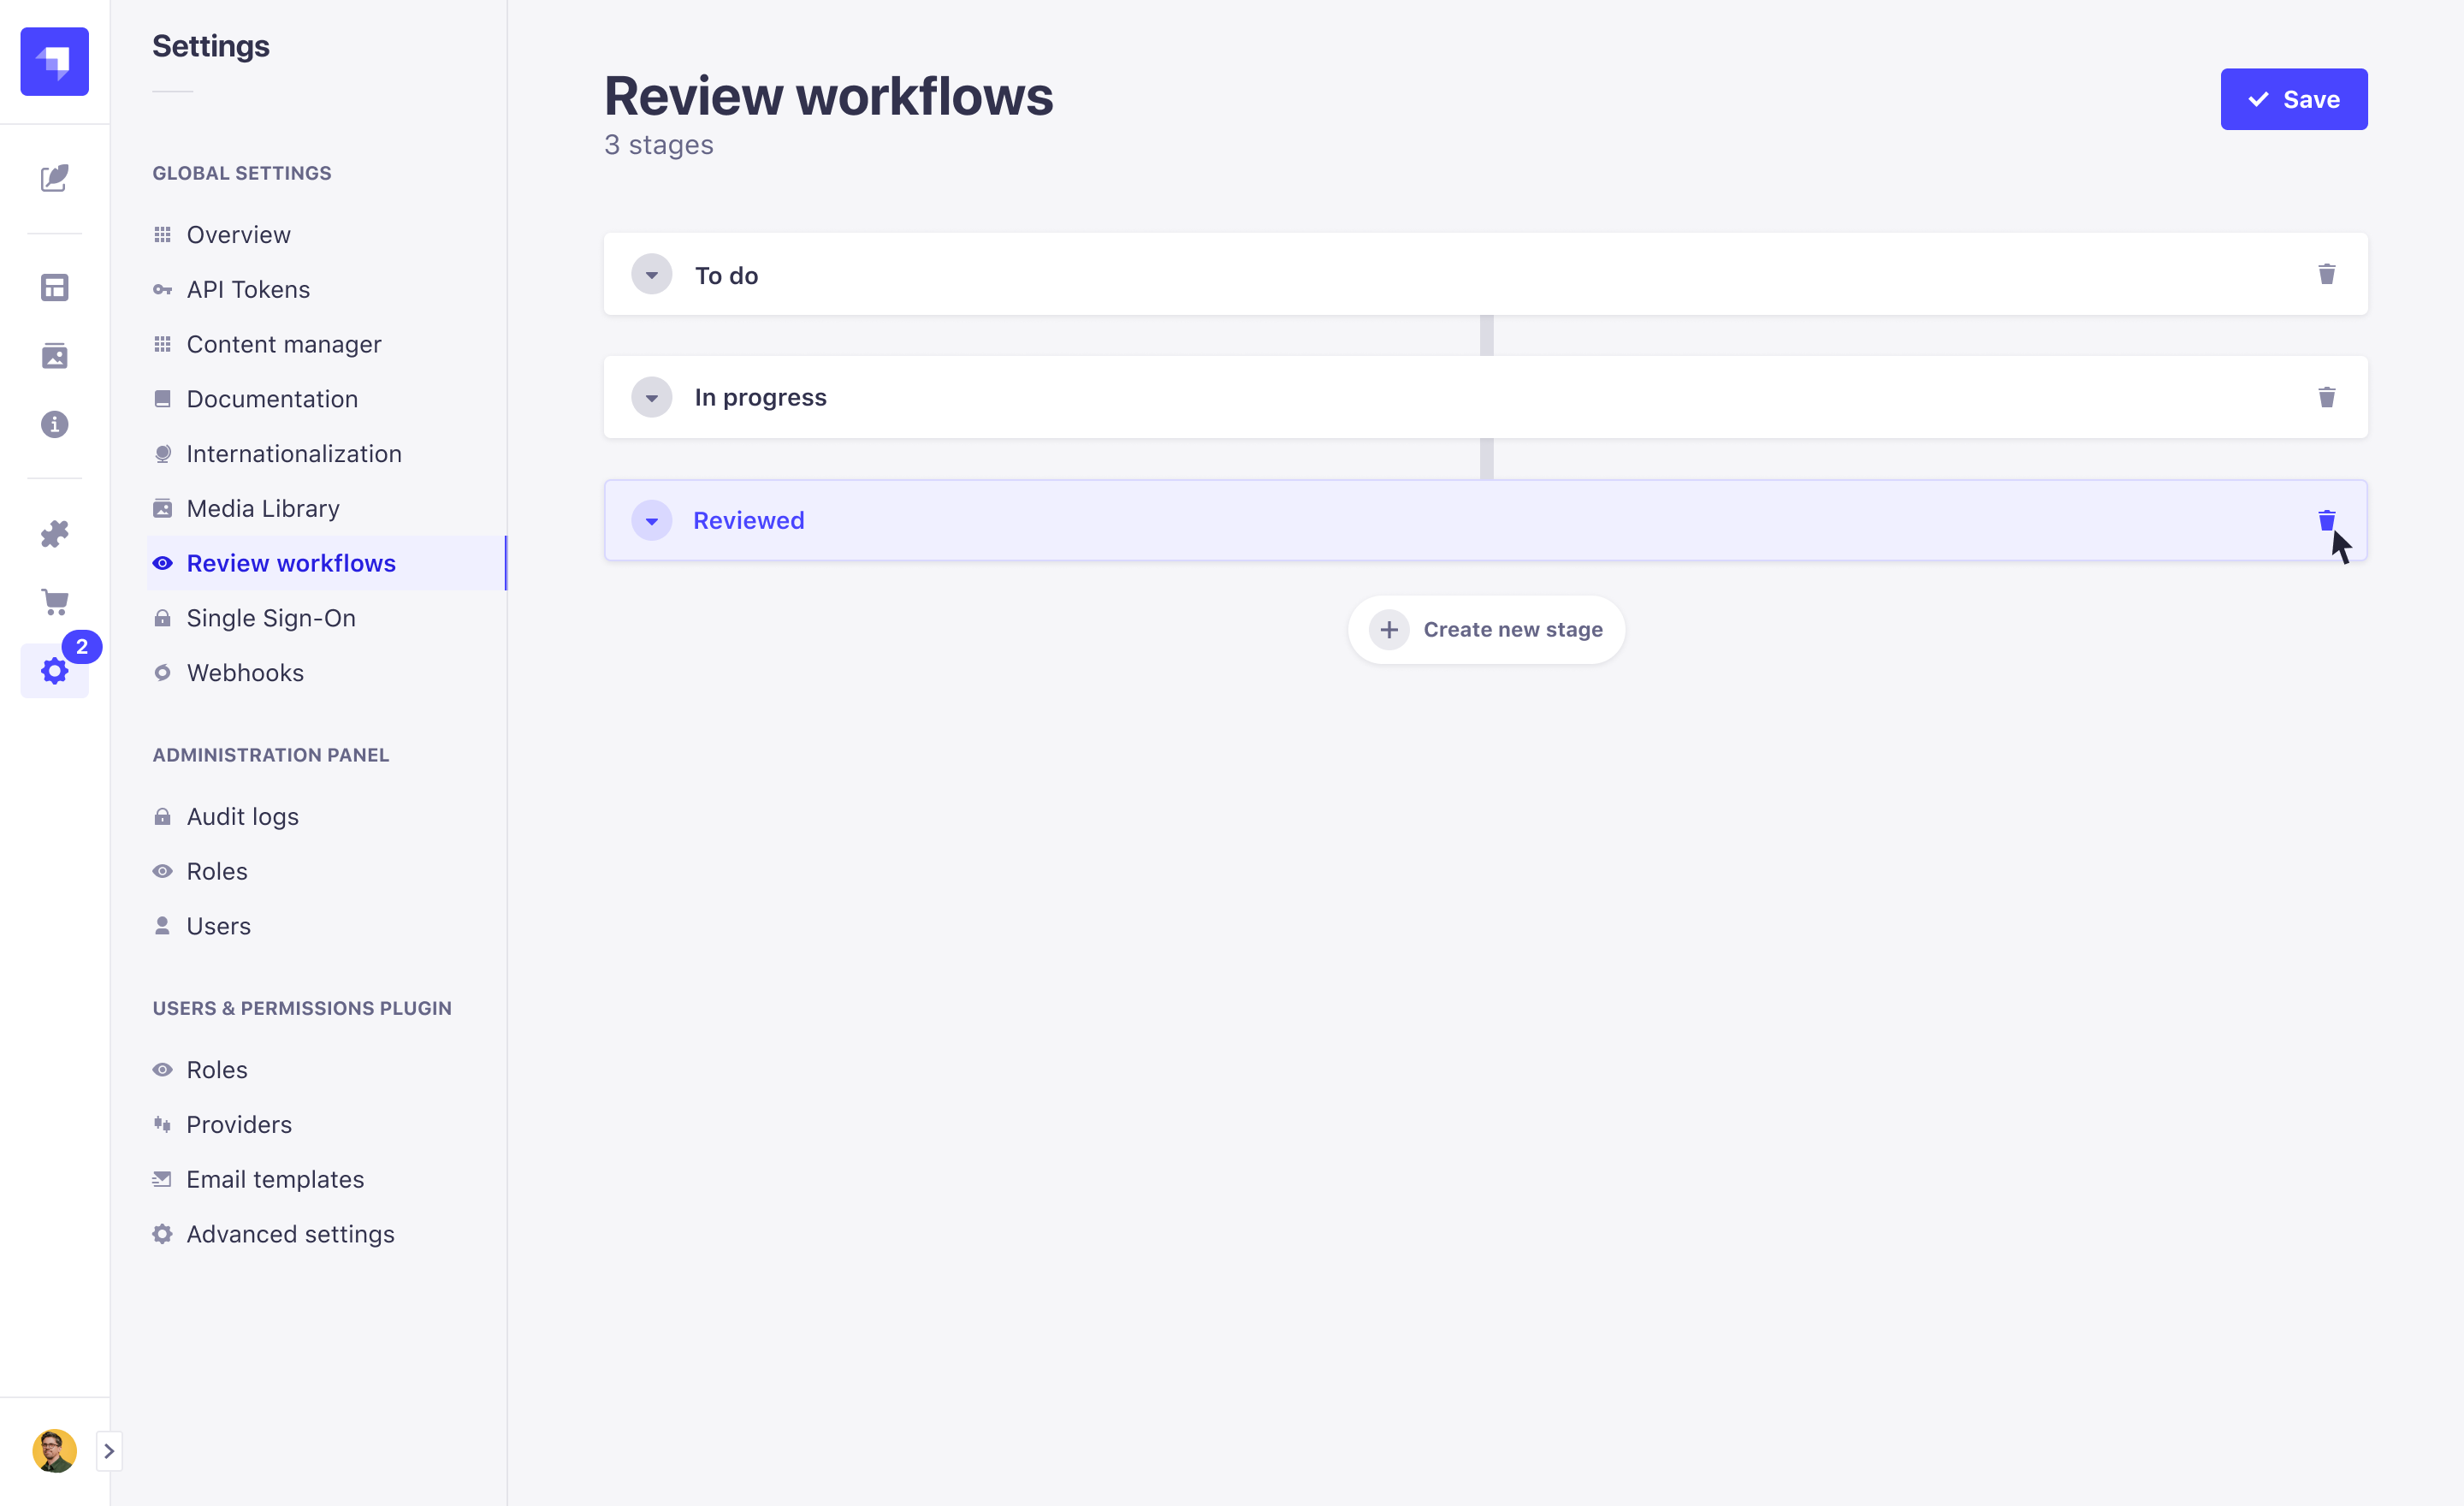This screenshot has height=1506, width=2464.
Task: Open Audit logs in administration panel
Action: coord(242,816)
